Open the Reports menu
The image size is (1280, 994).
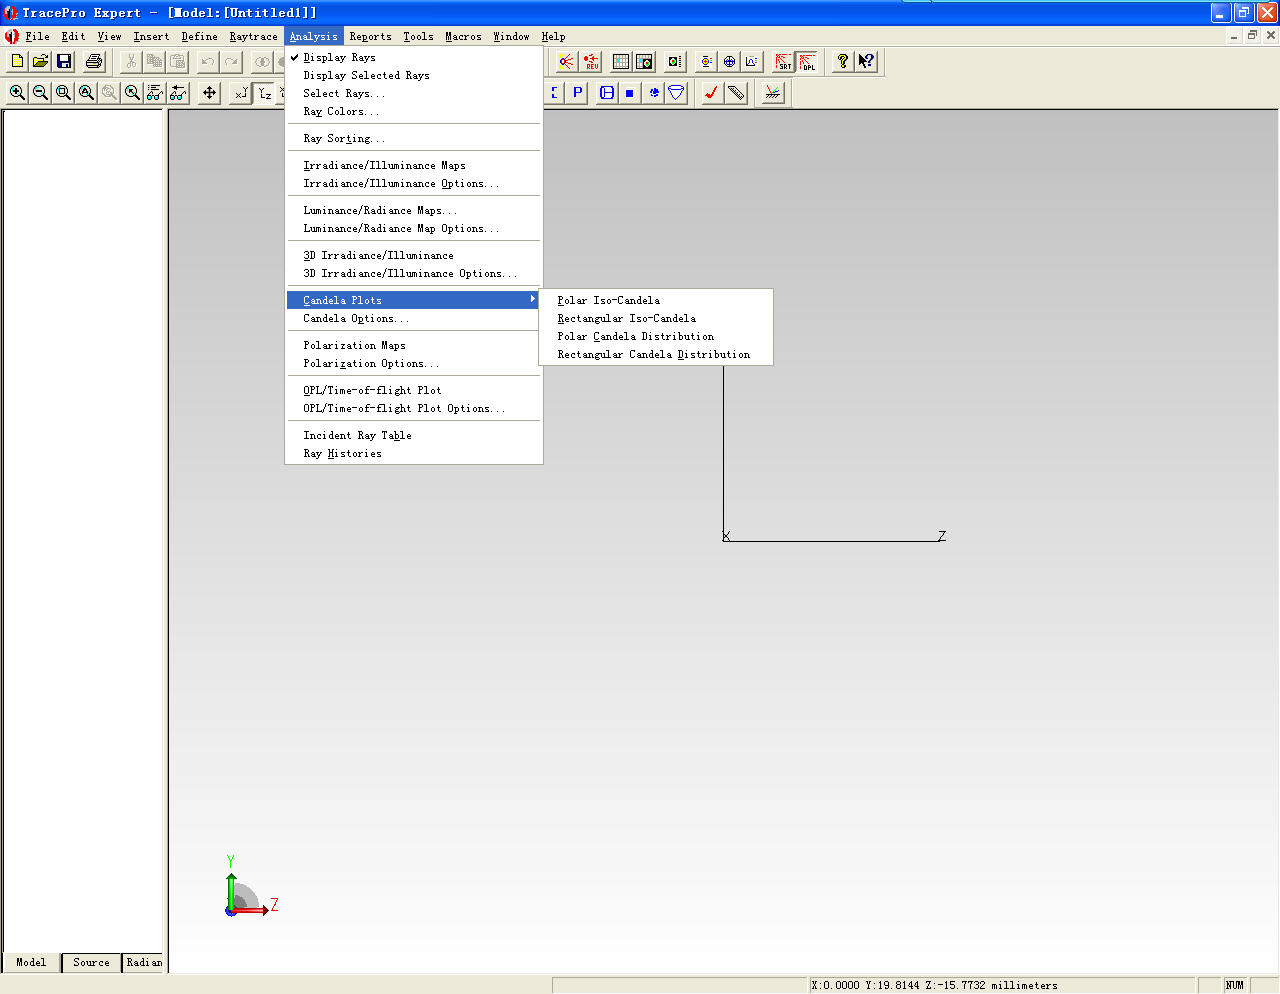click(x=370, y=36)
